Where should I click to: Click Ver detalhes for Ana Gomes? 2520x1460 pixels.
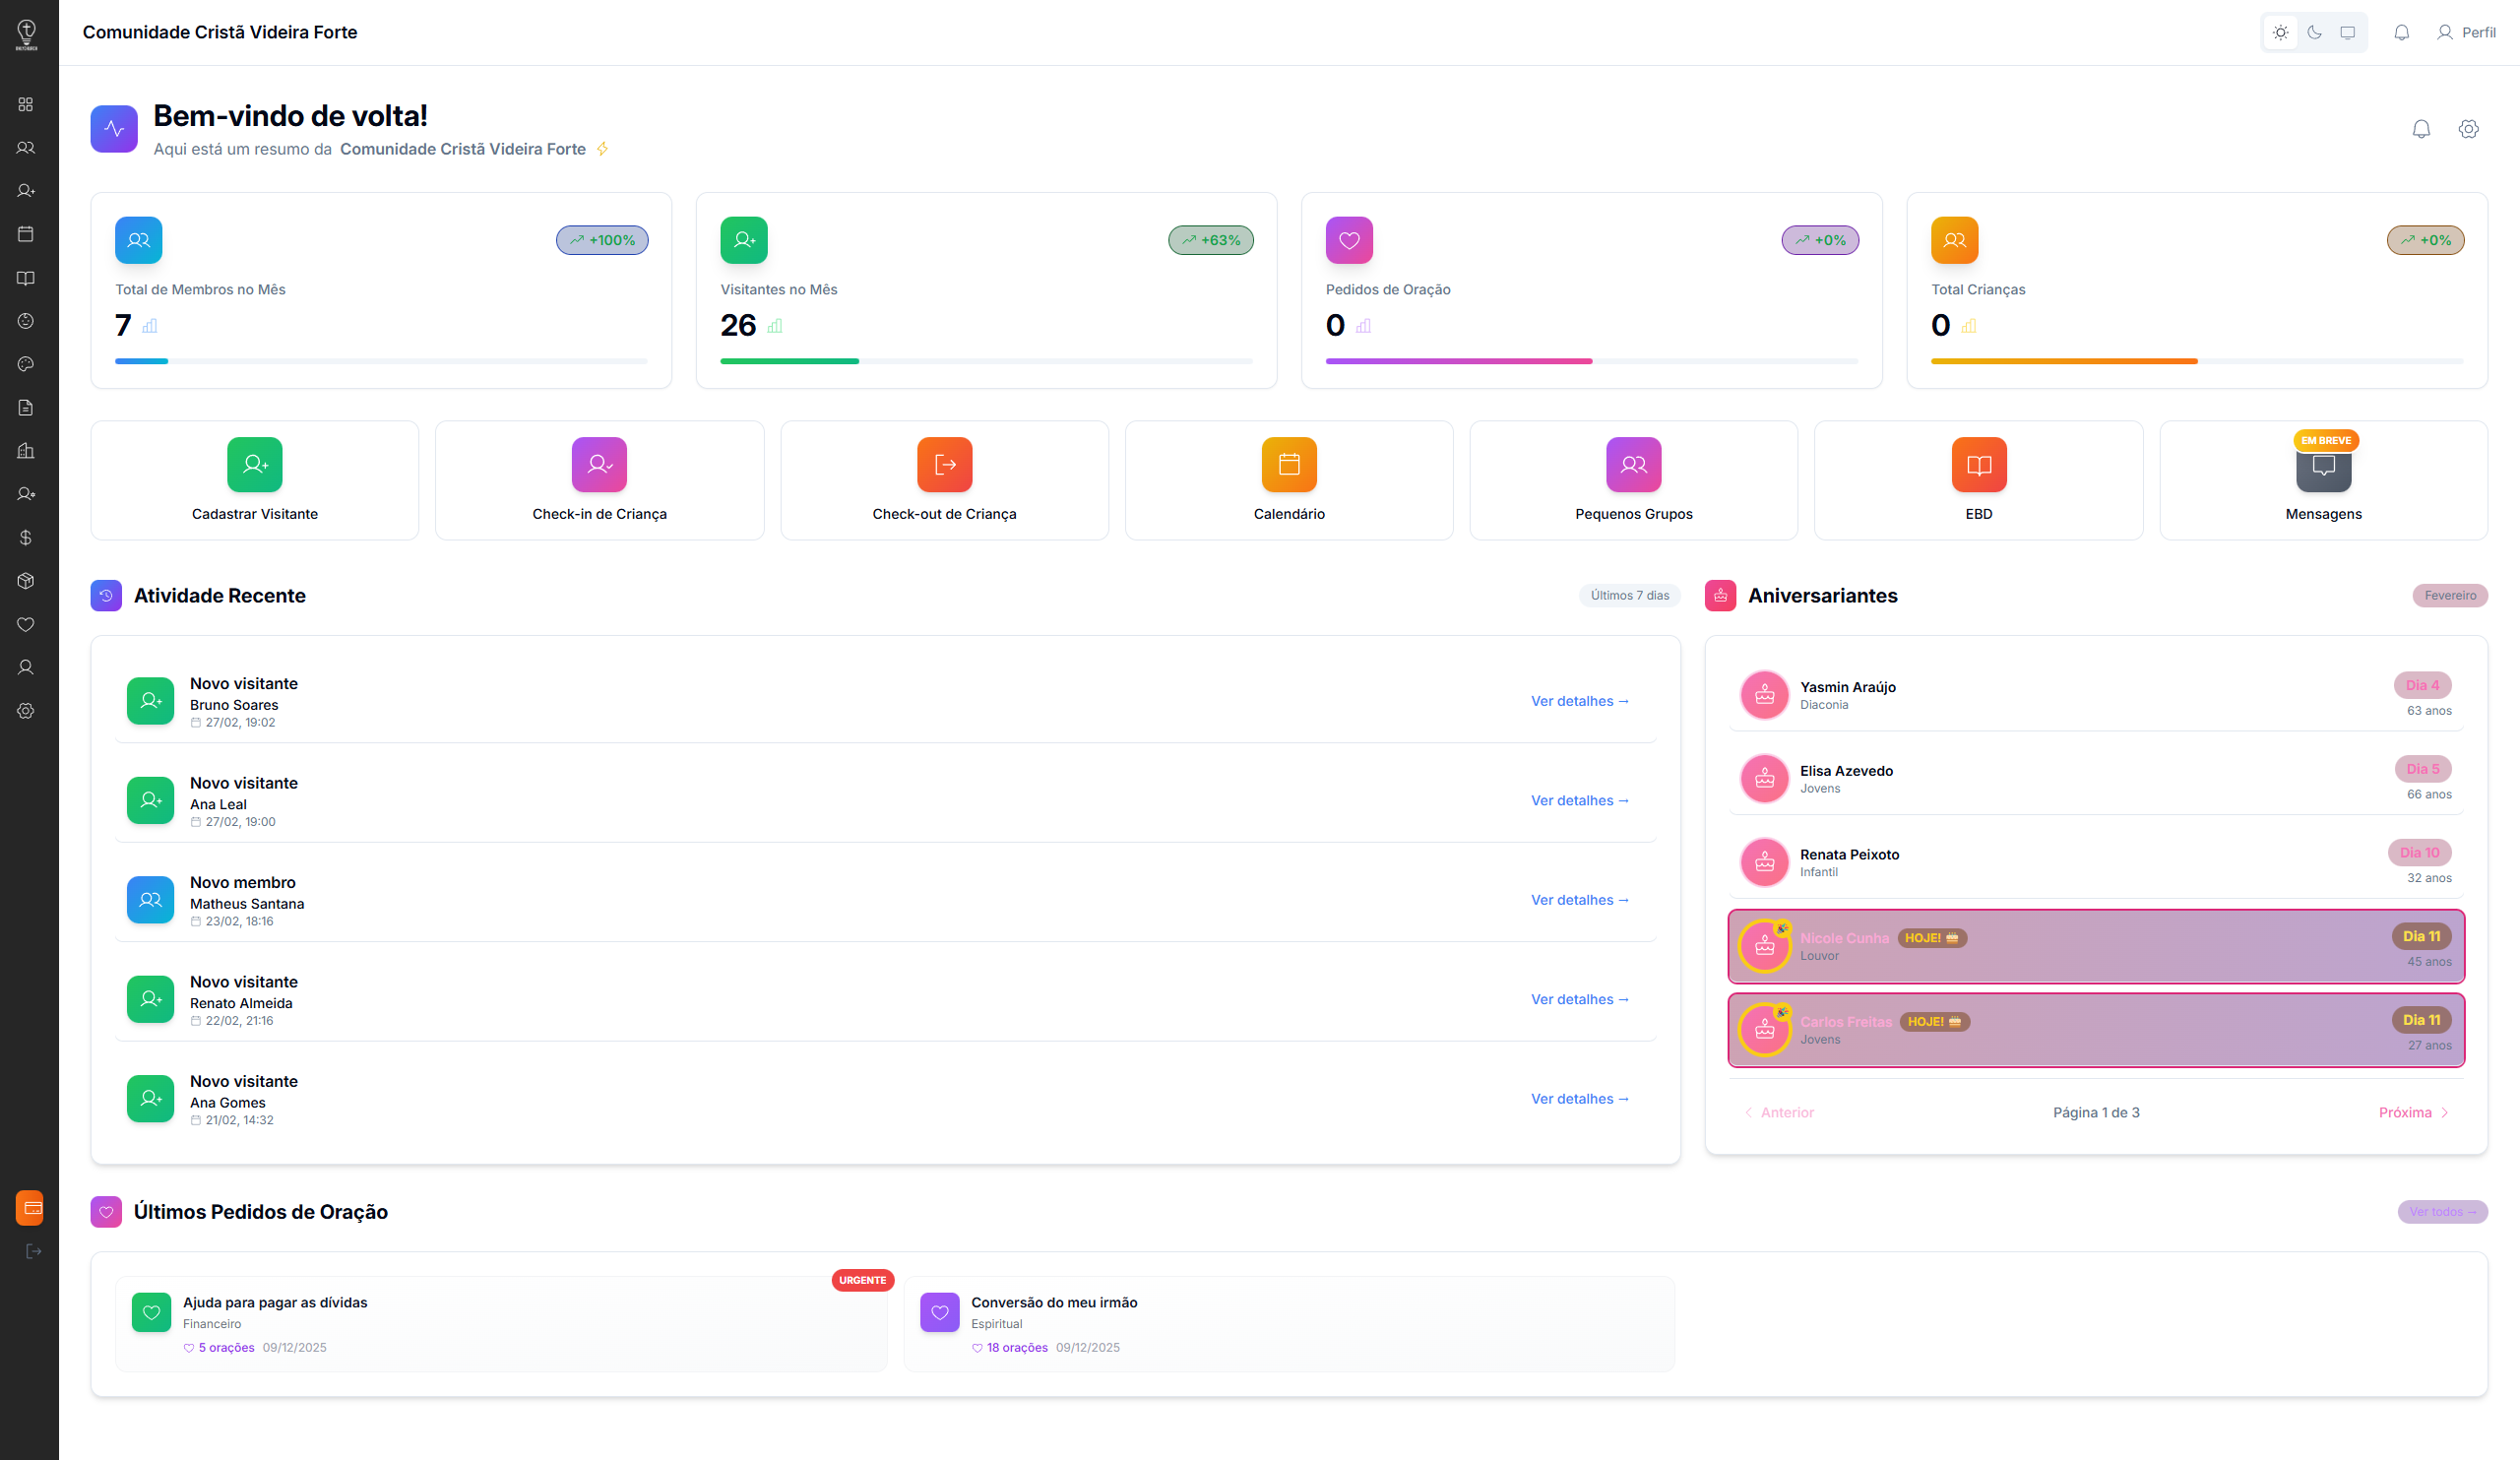[x=1580, y=1099]
